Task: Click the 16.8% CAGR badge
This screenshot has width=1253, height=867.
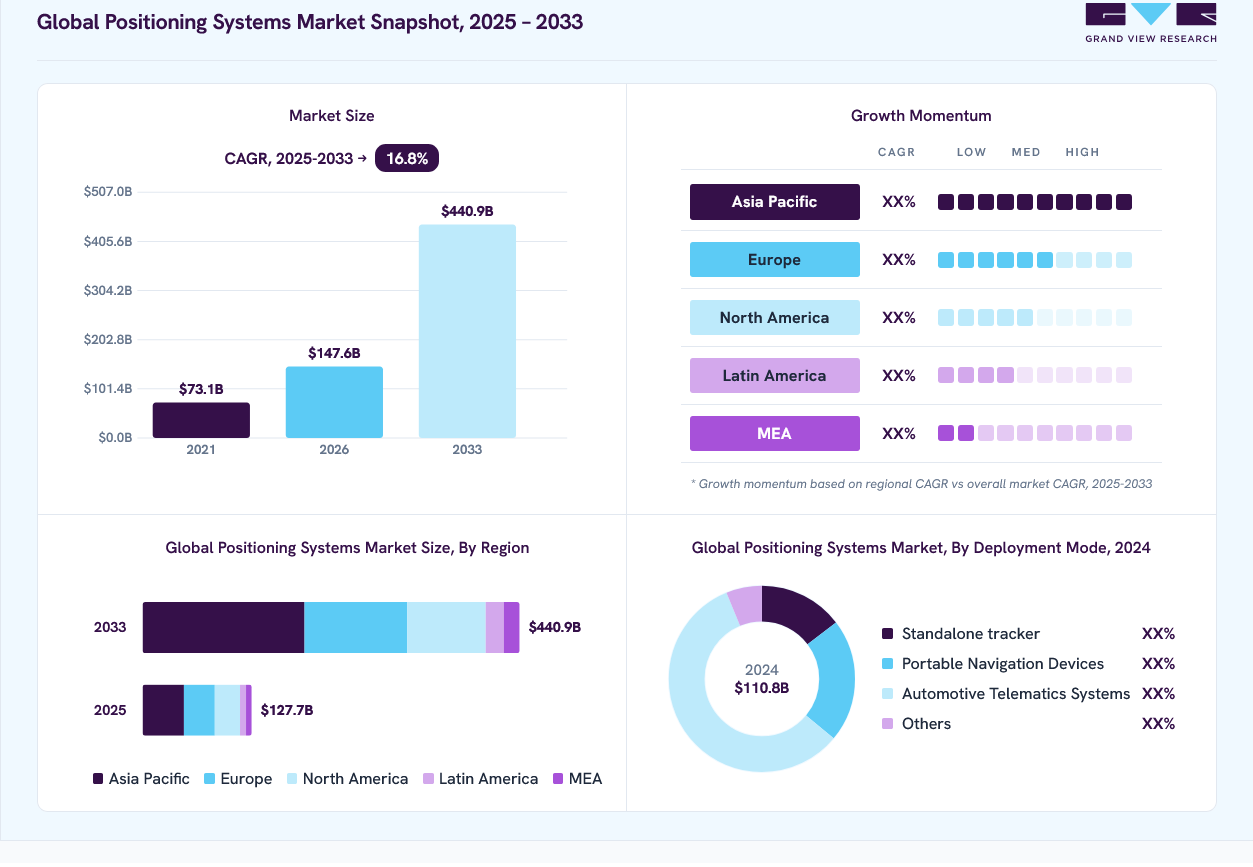Action: click(x=407, y=158)
